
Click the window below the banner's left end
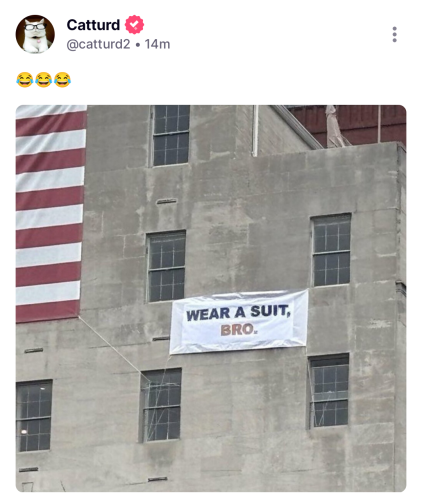point(161,405)
